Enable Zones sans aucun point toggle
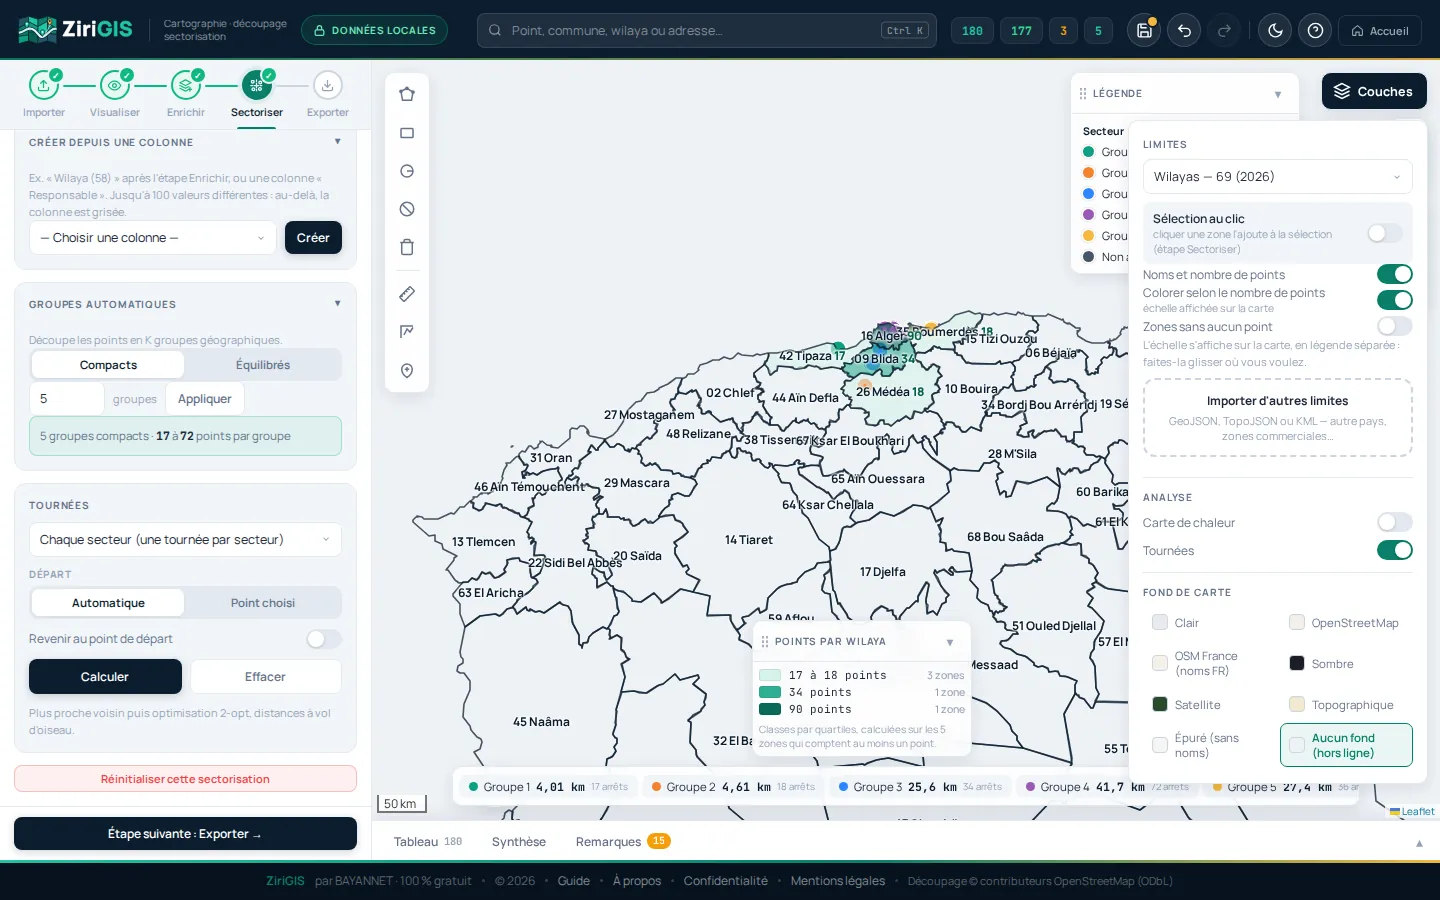Image resolution: width=1440 pixels, height=900 pixels. pos(1394,326)
